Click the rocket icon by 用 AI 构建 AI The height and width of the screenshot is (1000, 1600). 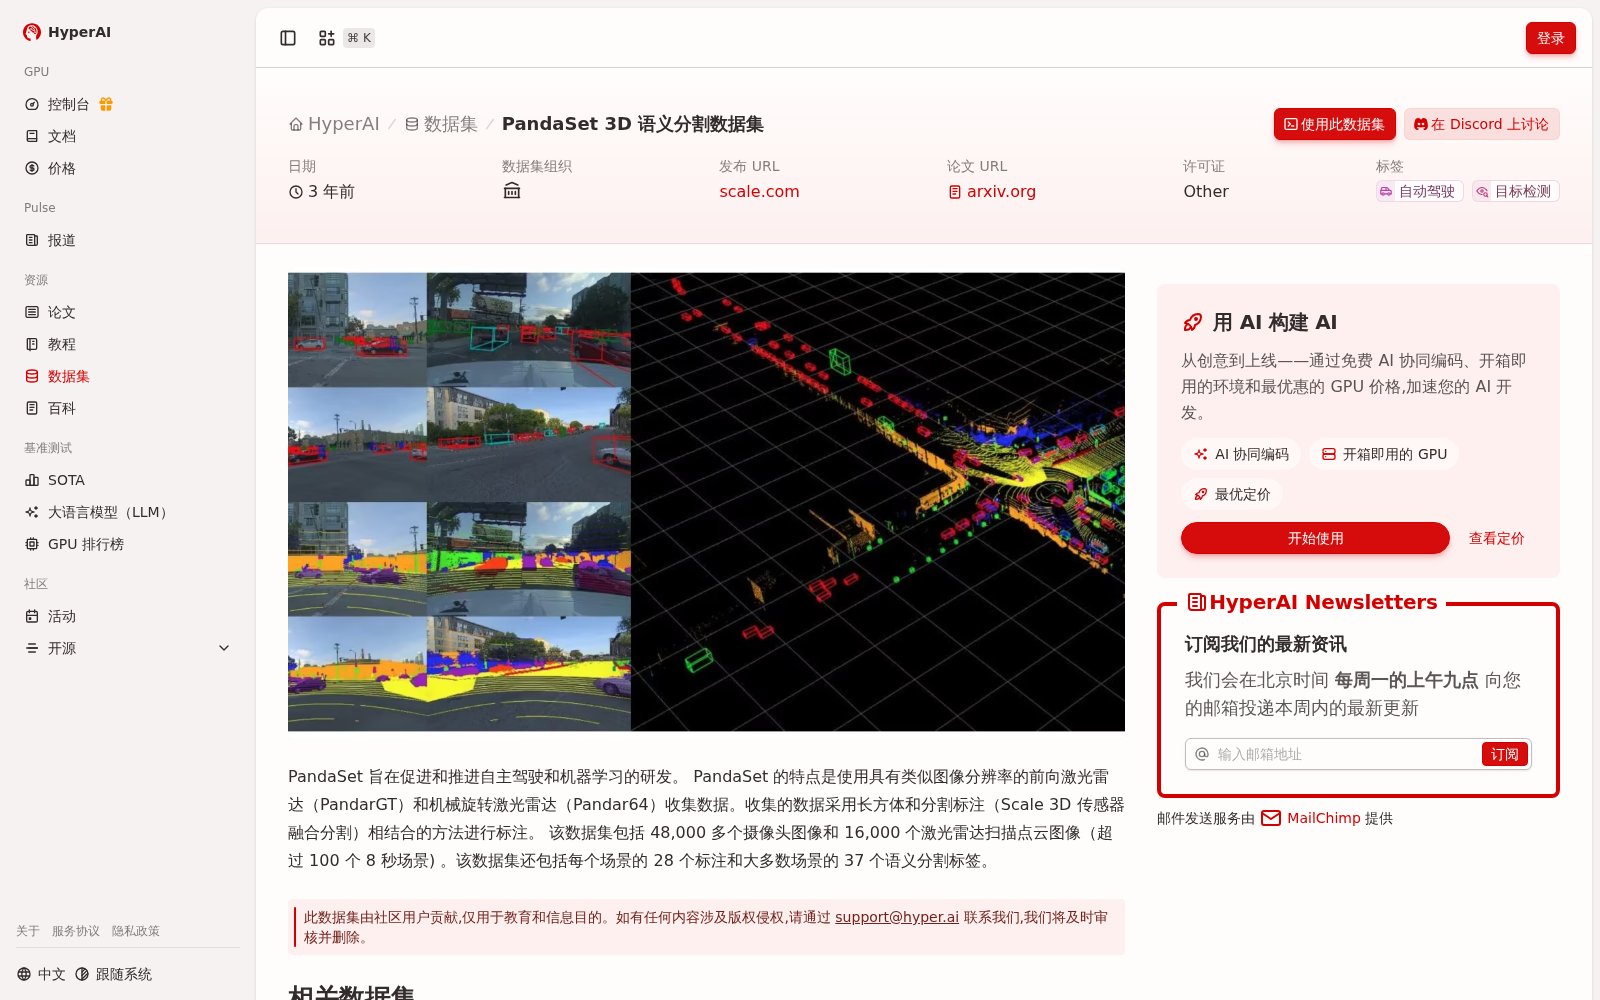[1192, 322]
